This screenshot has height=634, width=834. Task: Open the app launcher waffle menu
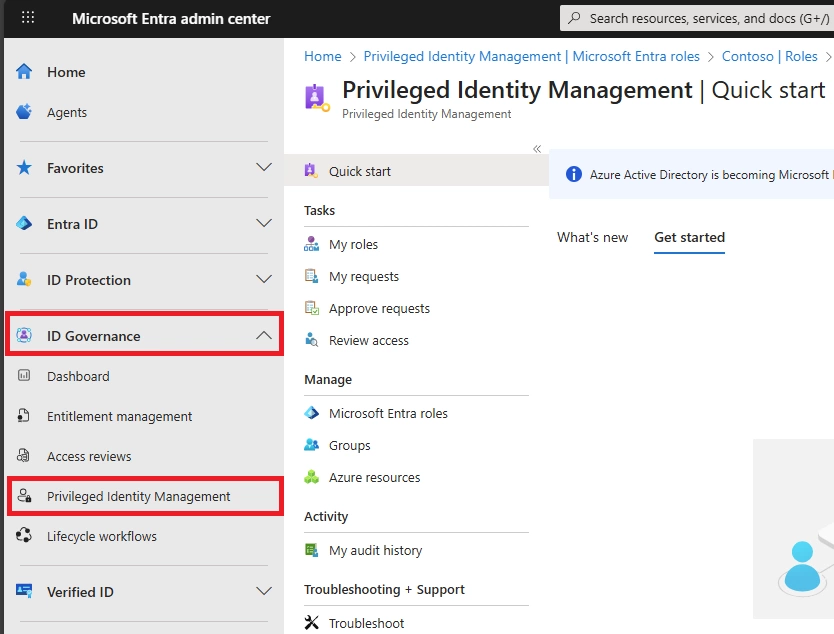click(27, 18)
